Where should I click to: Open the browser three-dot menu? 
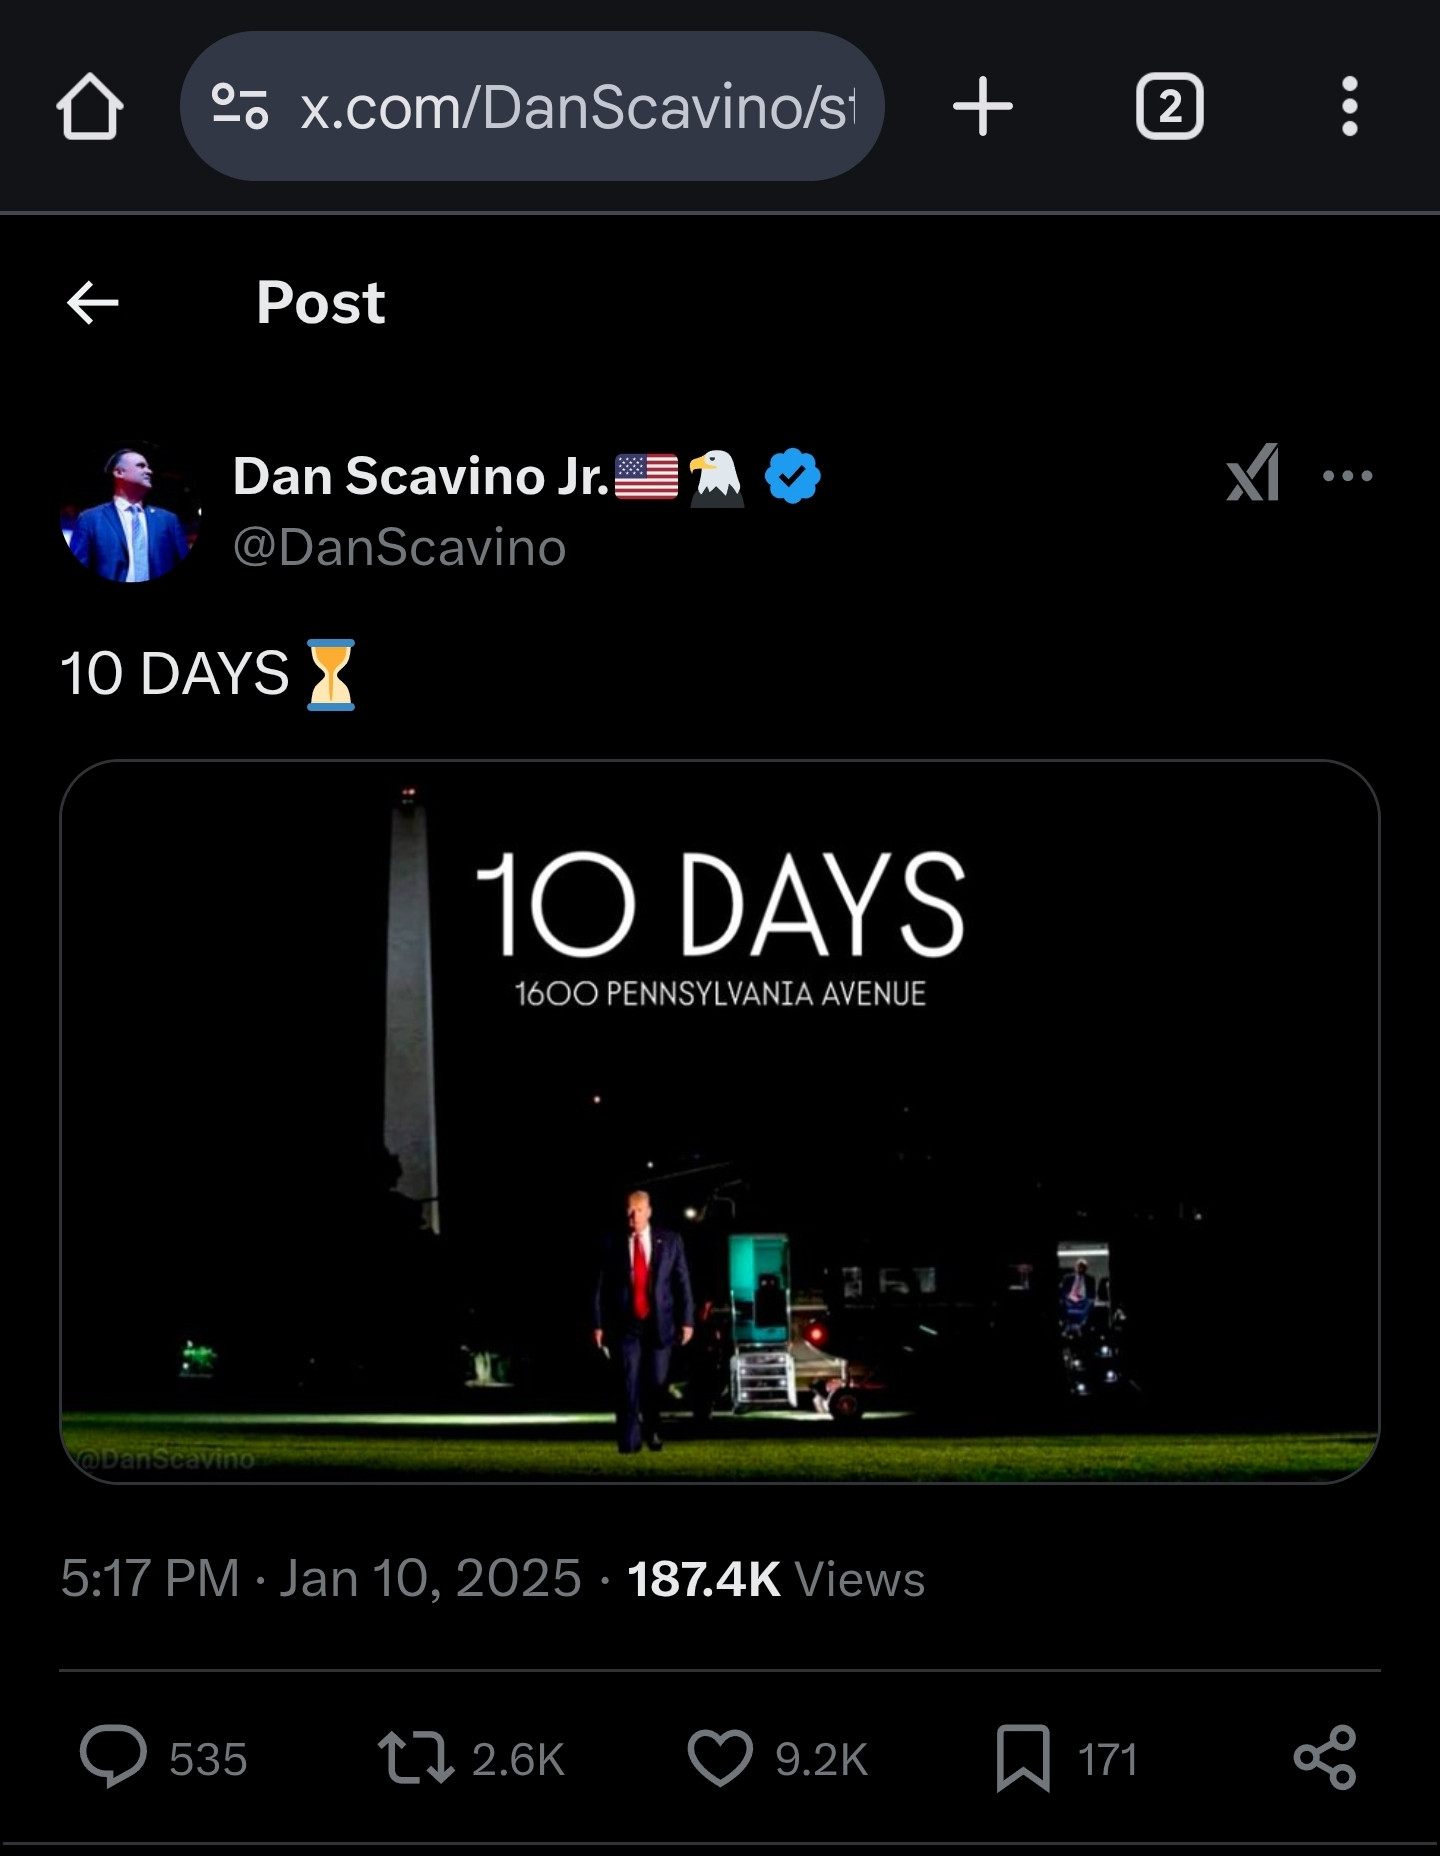click(1349, 107)
